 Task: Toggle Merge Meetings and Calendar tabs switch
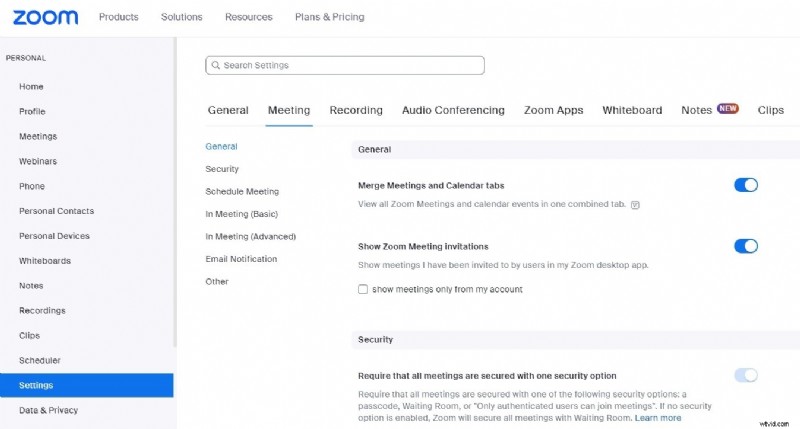click(745, 185)
